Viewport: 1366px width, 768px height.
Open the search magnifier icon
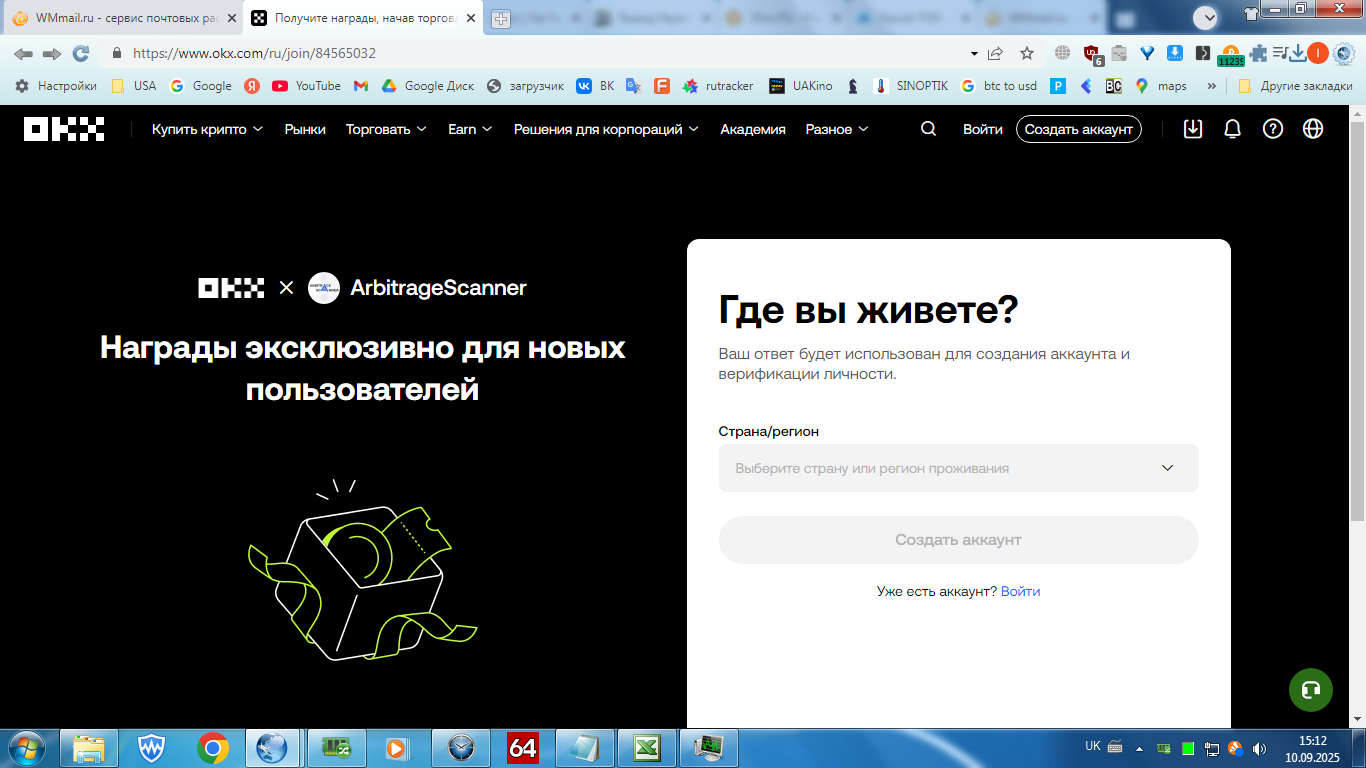click(x=928, y=129)
